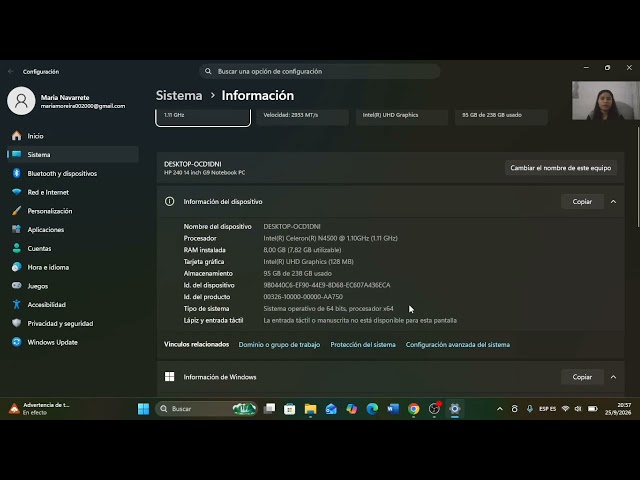Click the Cuentas person icon
Viewport: 640px width, 480px height.
pyautogui.click(x=17, y=248)
